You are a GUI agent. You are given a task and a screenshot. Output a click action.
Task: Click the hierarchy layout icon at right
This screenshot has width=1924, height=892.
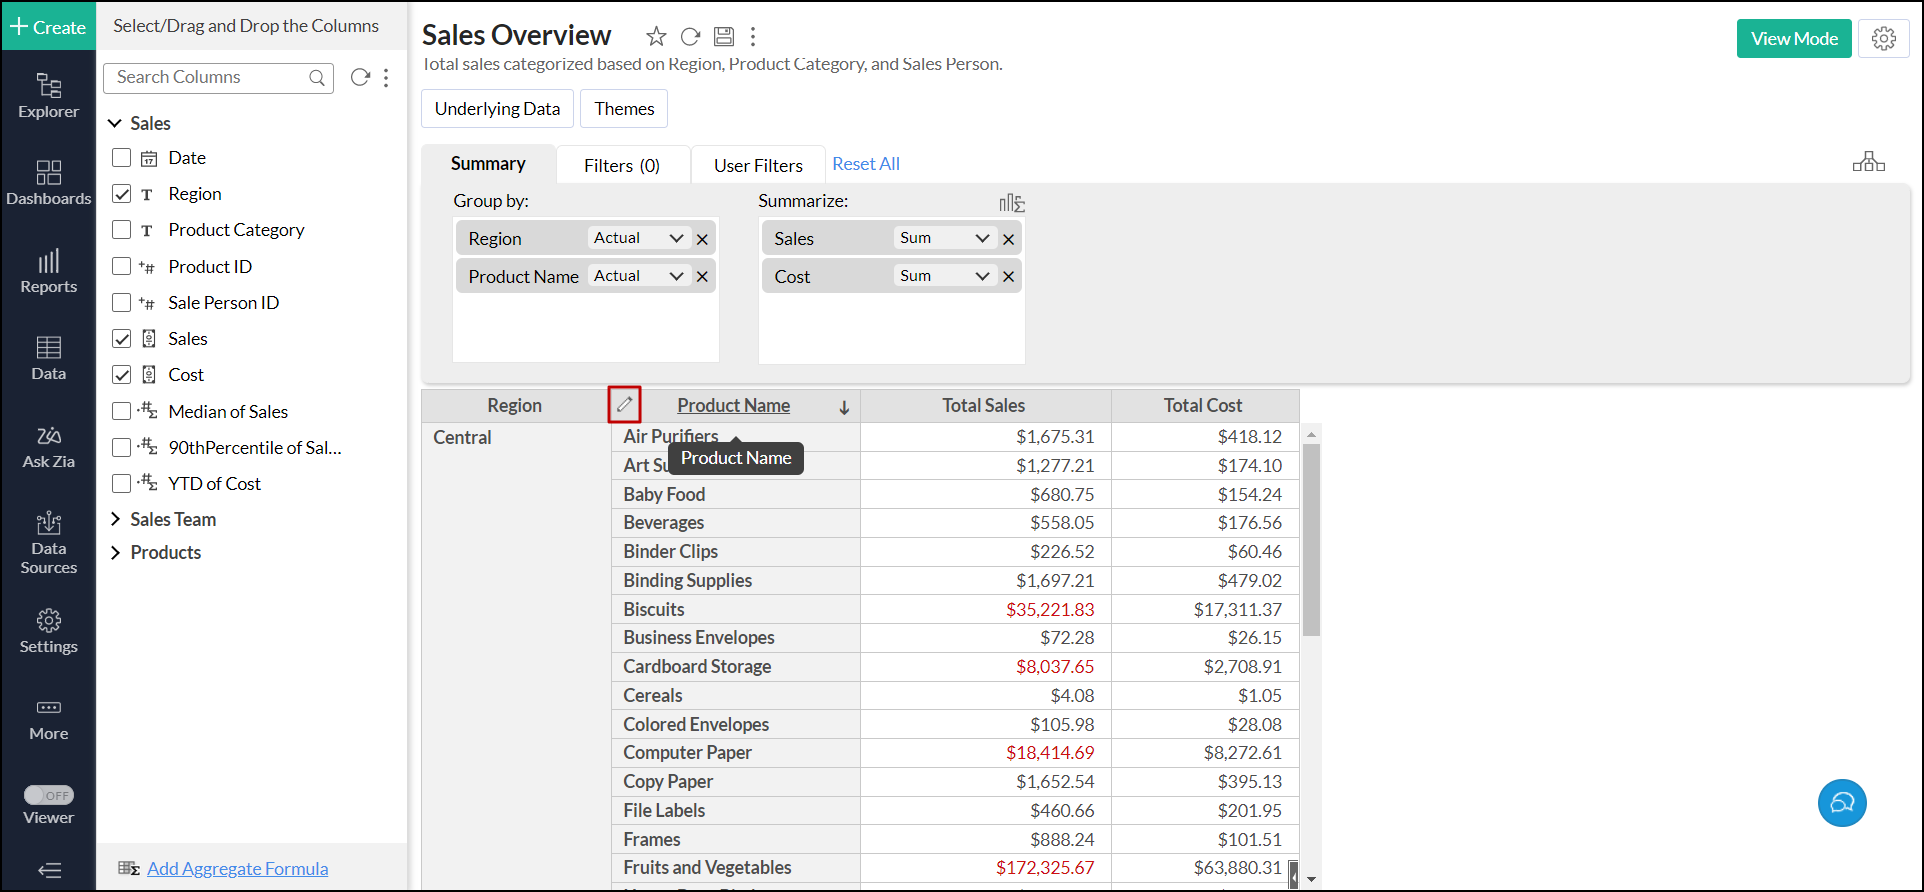point(1868,162)
